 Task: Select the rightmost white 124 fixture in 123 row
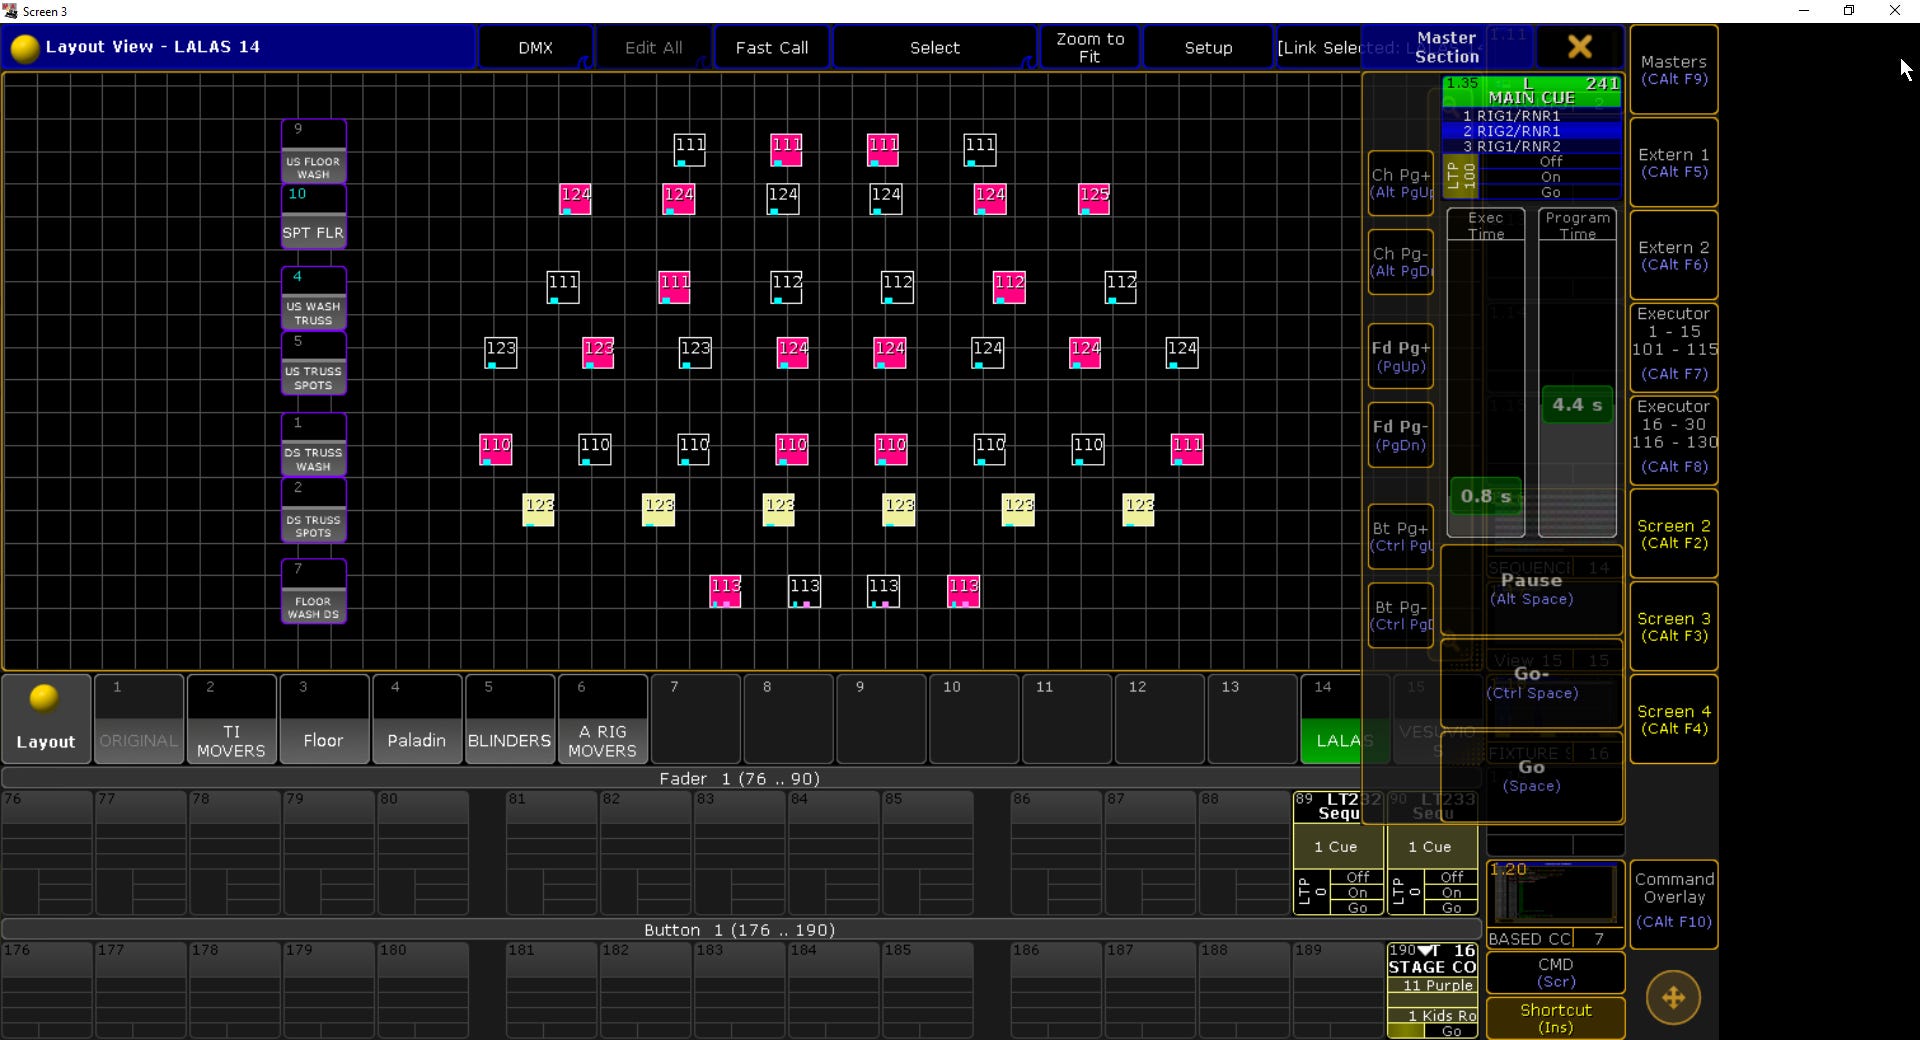[x=1182, y=352]
